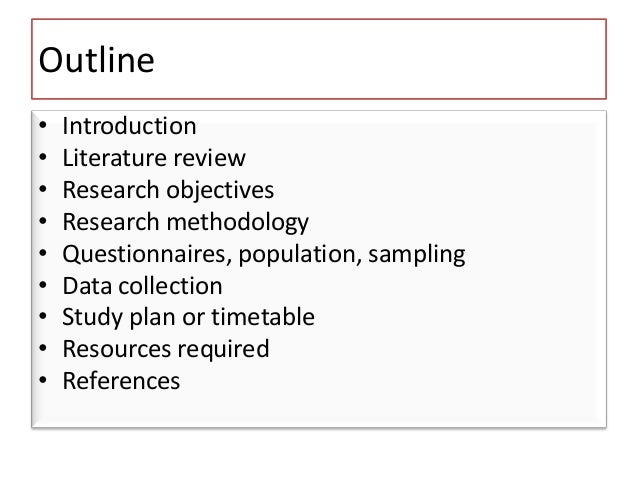Select the Research objectives bullet
The image size is (638, 479).
click(168, 190)
